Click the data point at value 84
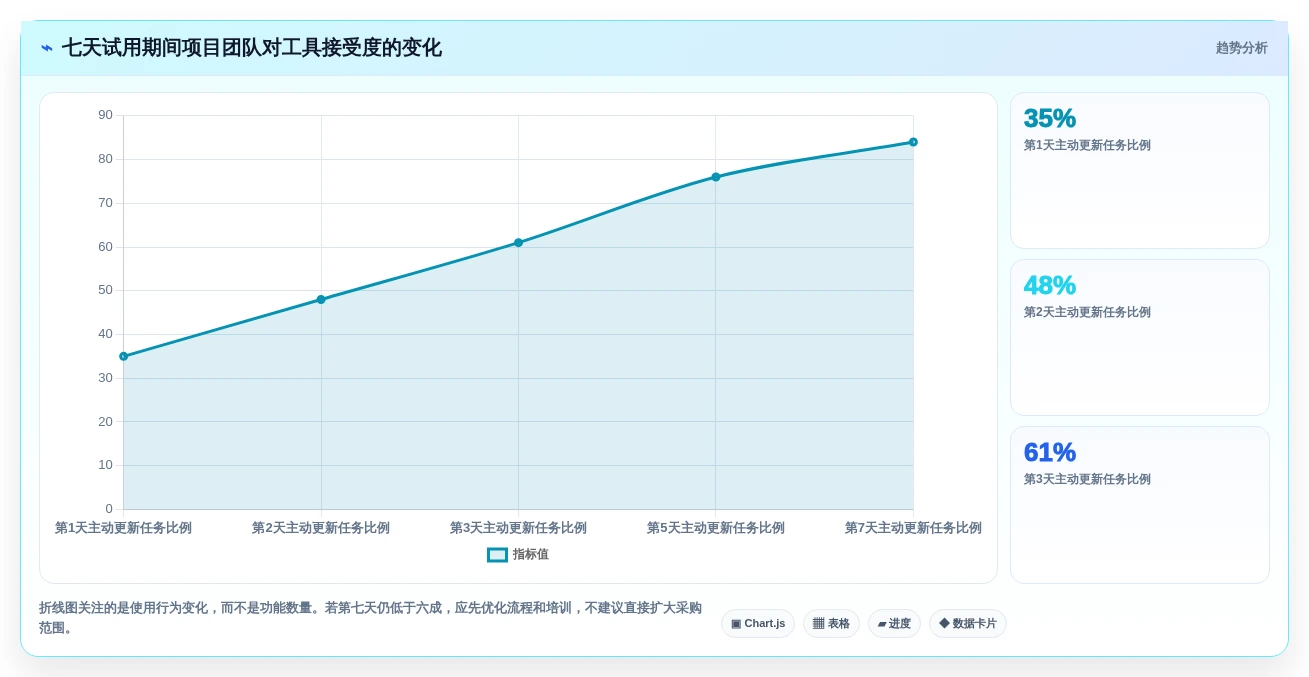This screenshot has width=1309, height=677. tap(913, 142)
